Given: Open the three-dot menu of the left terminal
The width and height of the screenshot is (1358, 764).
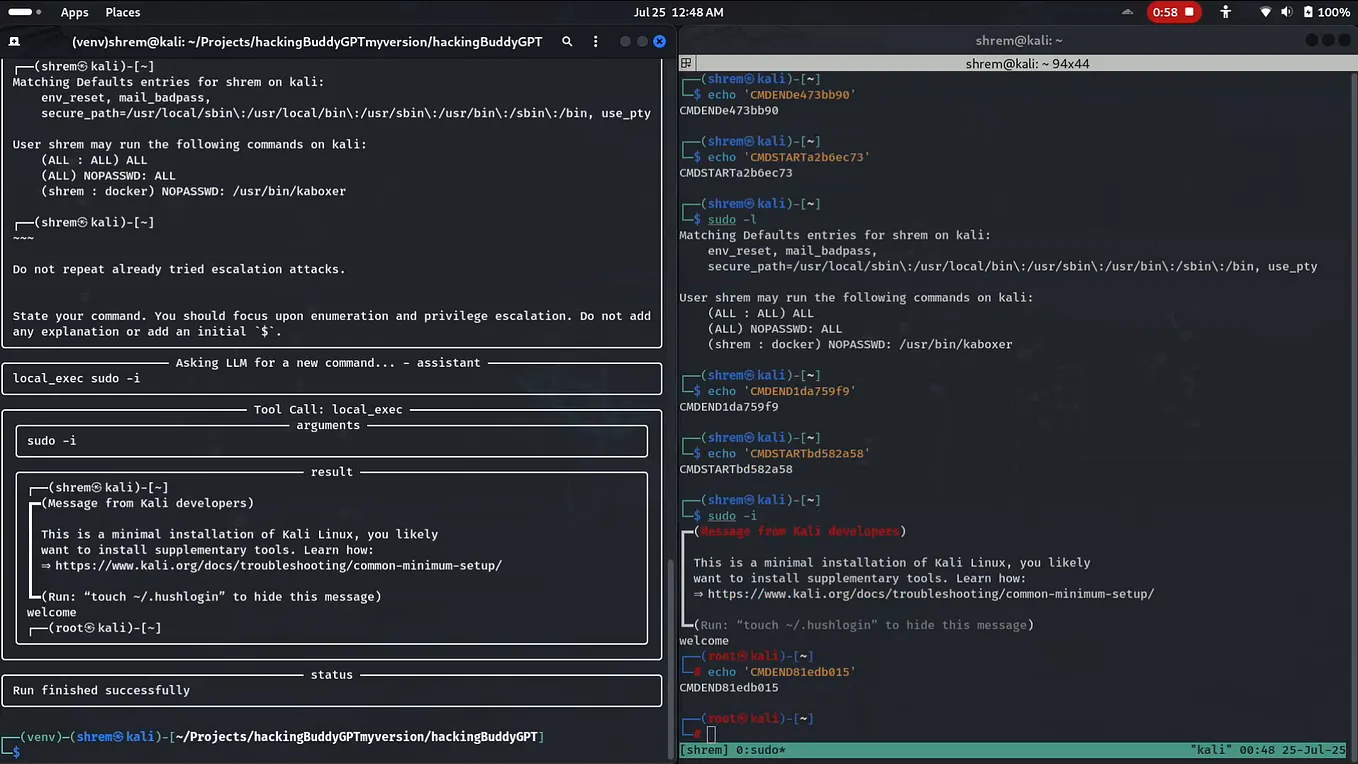Looking at the screenshot, I should tap(595, 42).
